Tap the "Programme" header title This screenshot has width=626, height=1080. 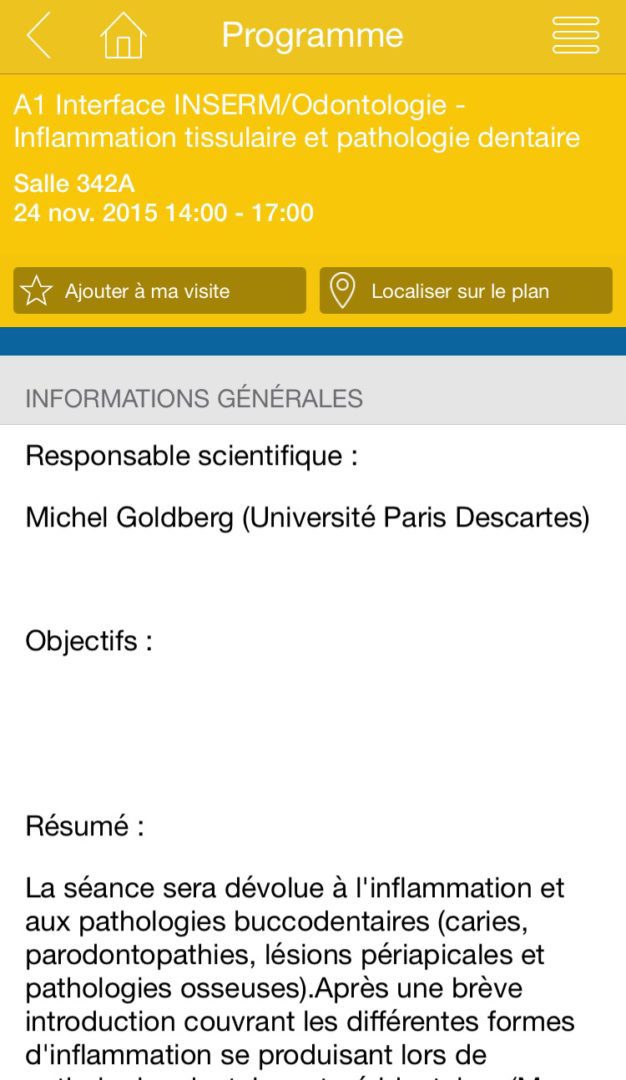pos(312,36)
